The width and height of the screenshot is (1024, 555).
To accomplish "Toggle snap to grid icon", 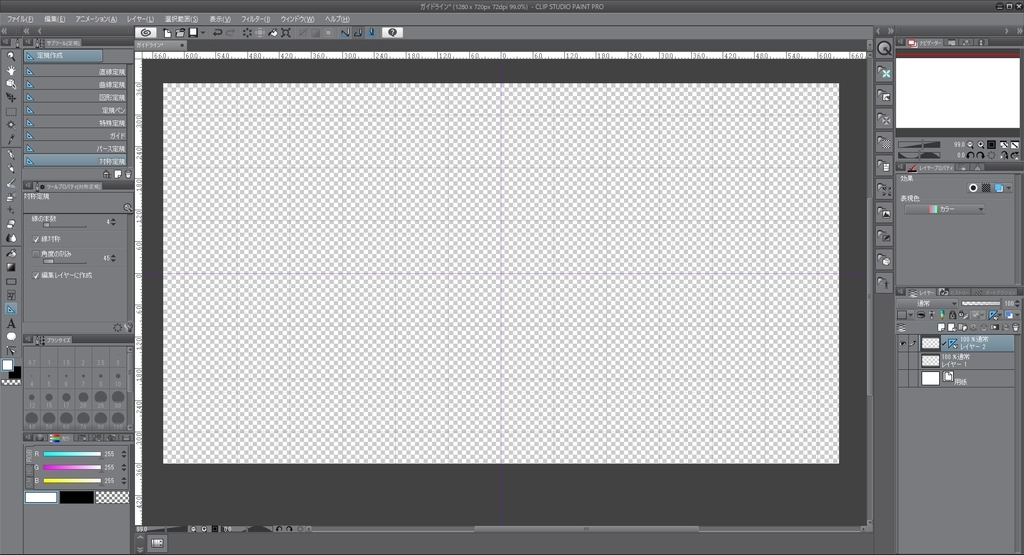I will click(371, 33).
